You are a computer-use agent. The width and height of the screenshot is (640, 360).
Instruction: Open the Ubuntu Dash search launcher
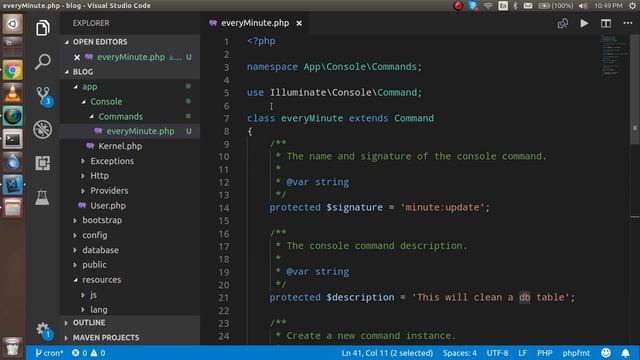pyautogui.click(x=13, y=24)
